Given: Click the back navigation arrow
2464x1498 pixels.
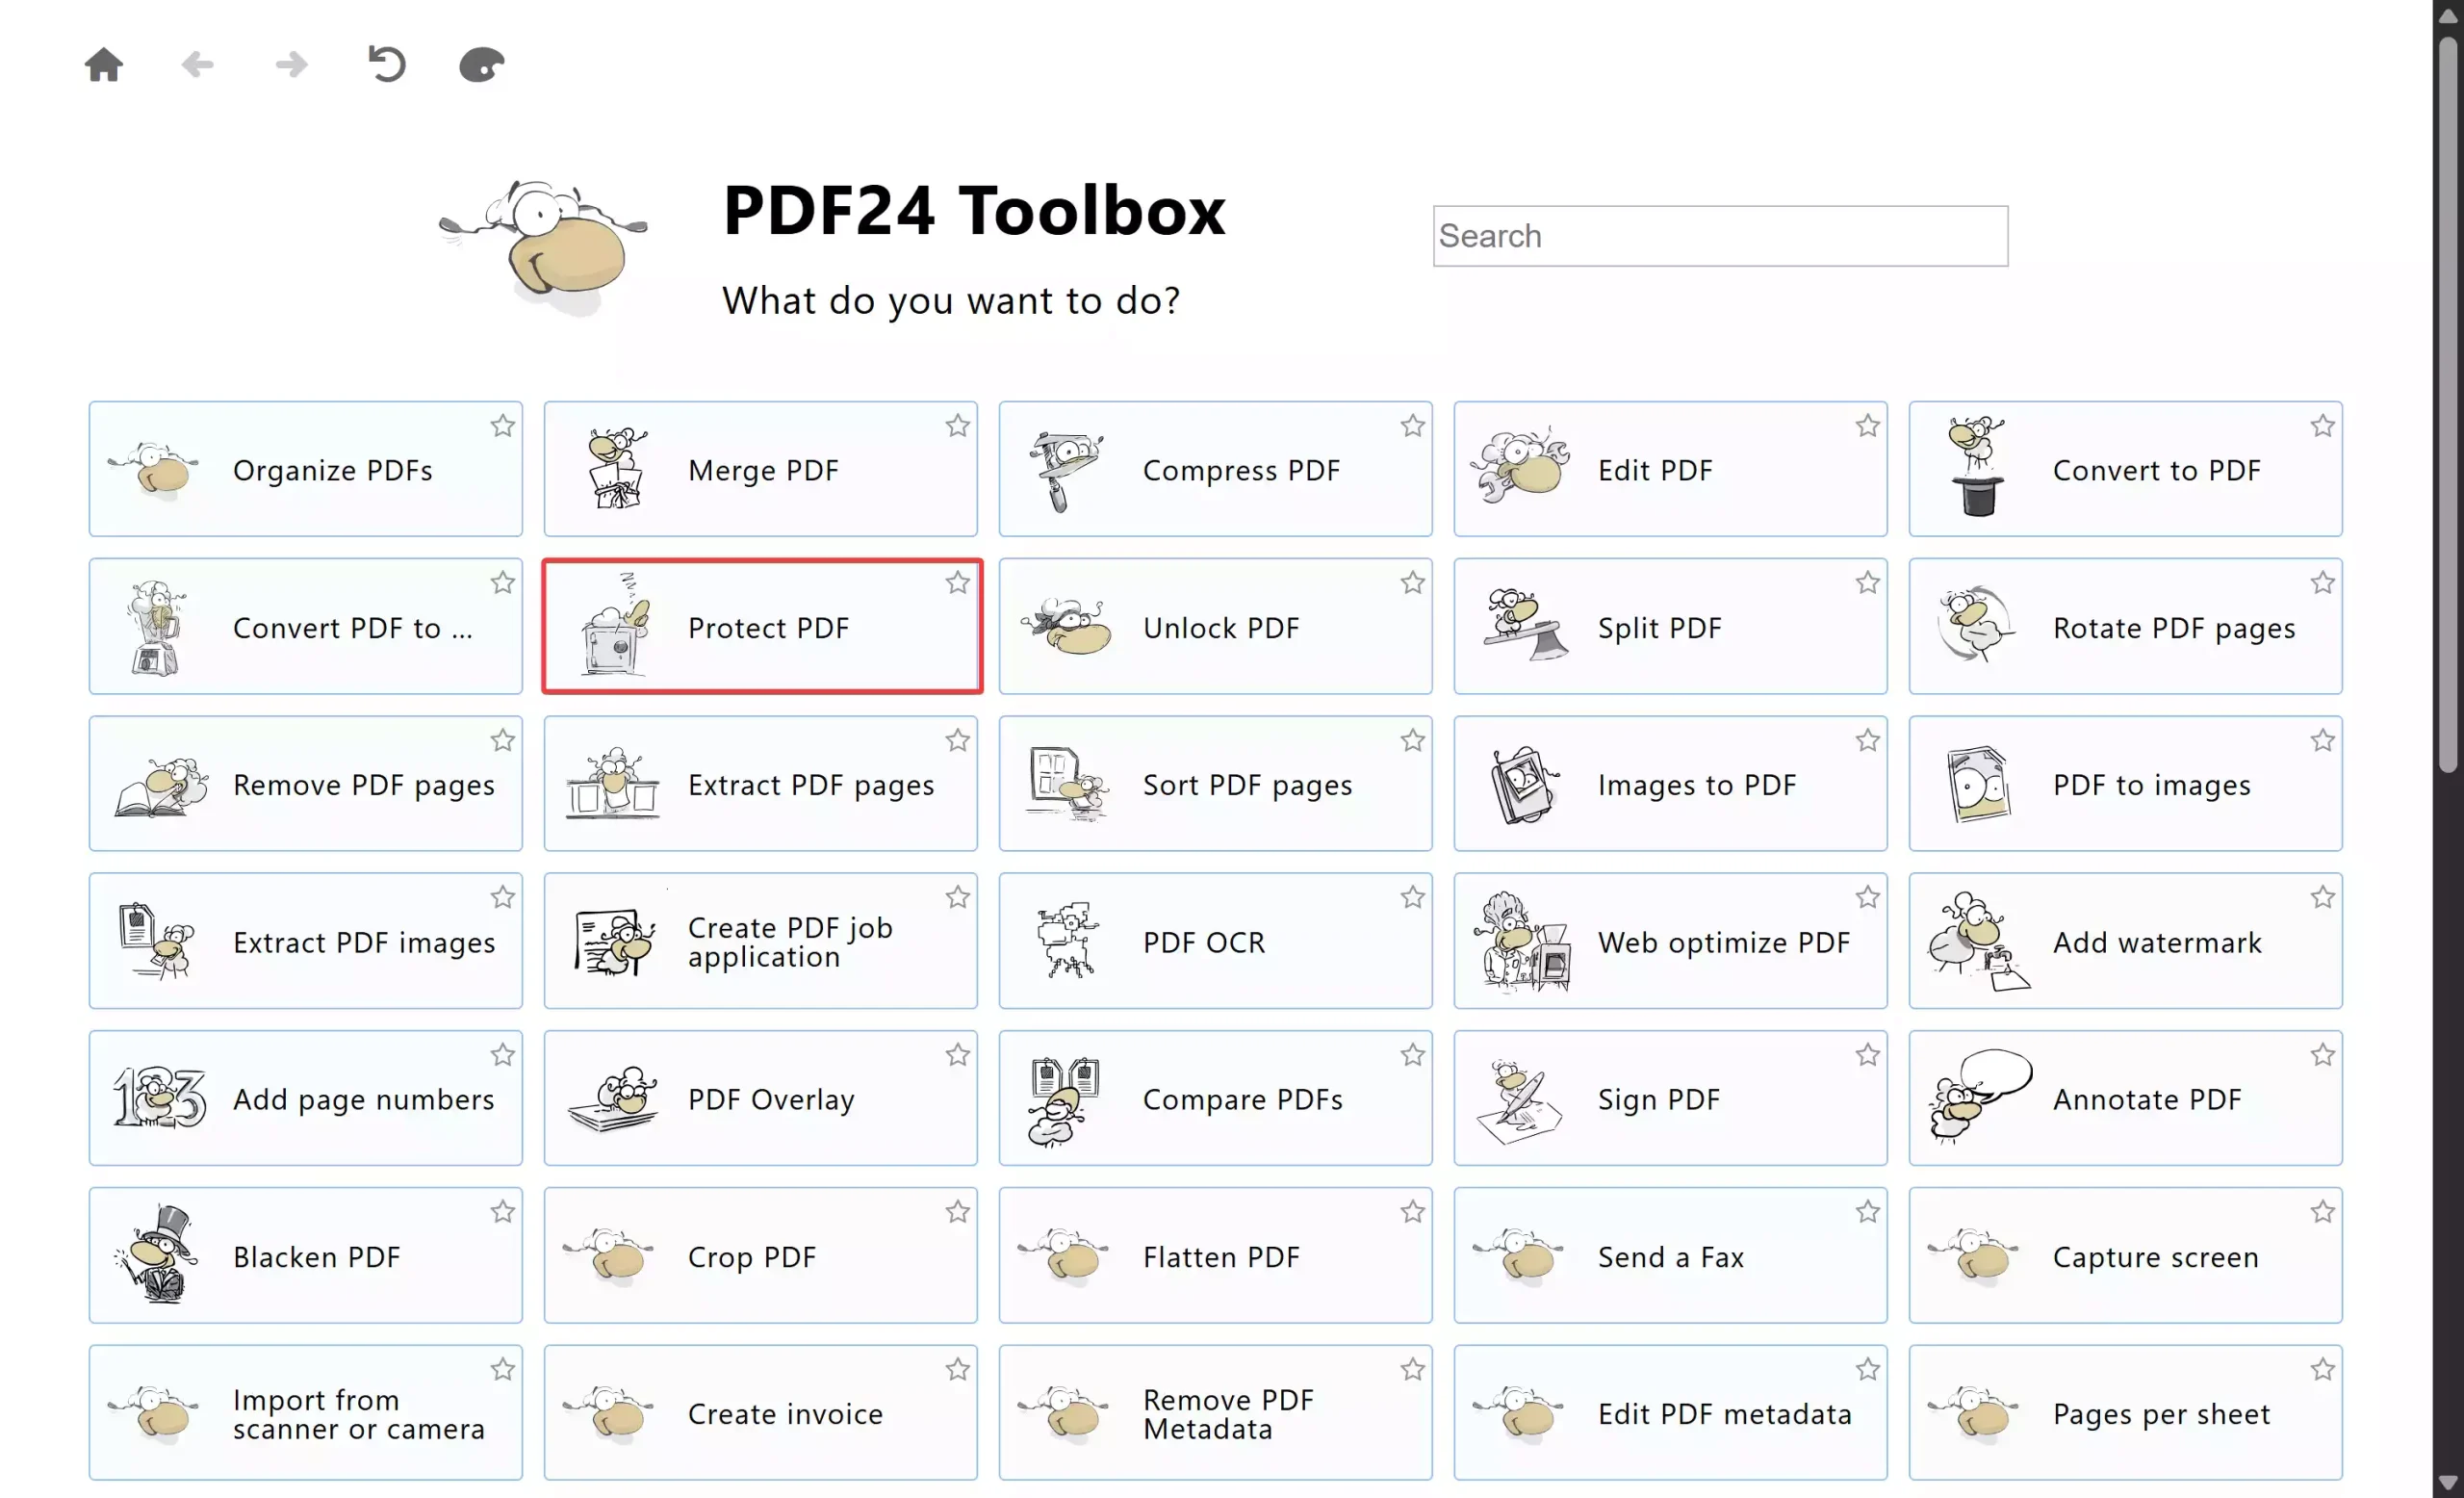Looking at the screenshot, I should (197, 64).
